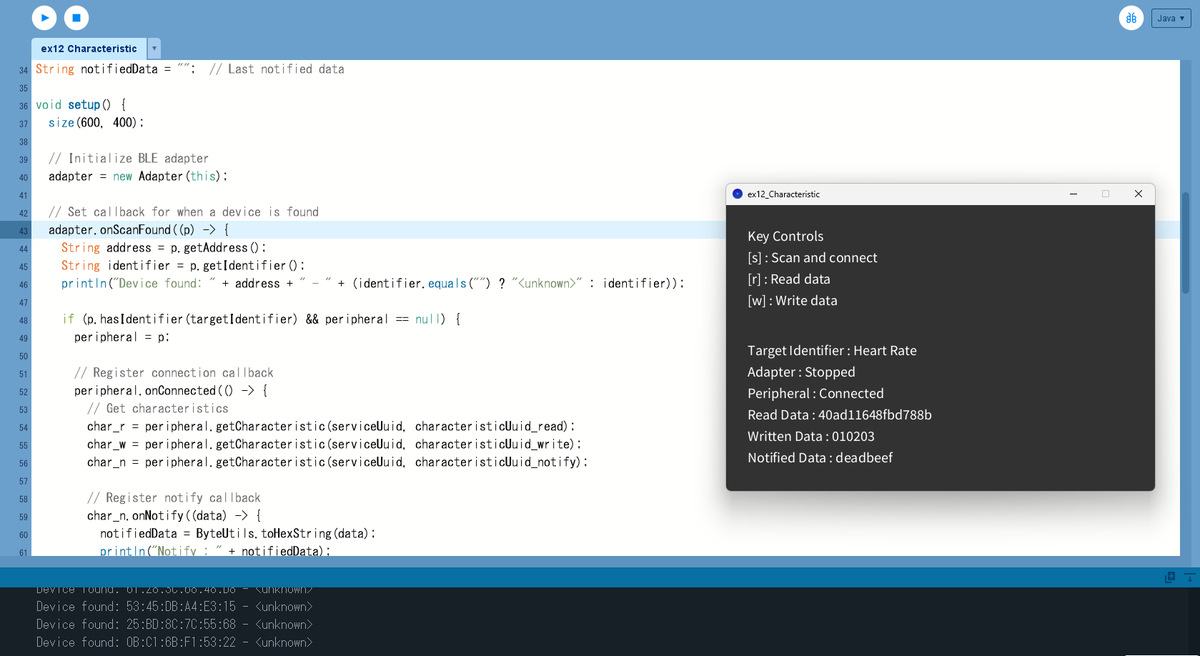The height and width of the screenshot is (656, 1200).
Task: Click line number 43 in the gutter
Action: tap(22, 230)
